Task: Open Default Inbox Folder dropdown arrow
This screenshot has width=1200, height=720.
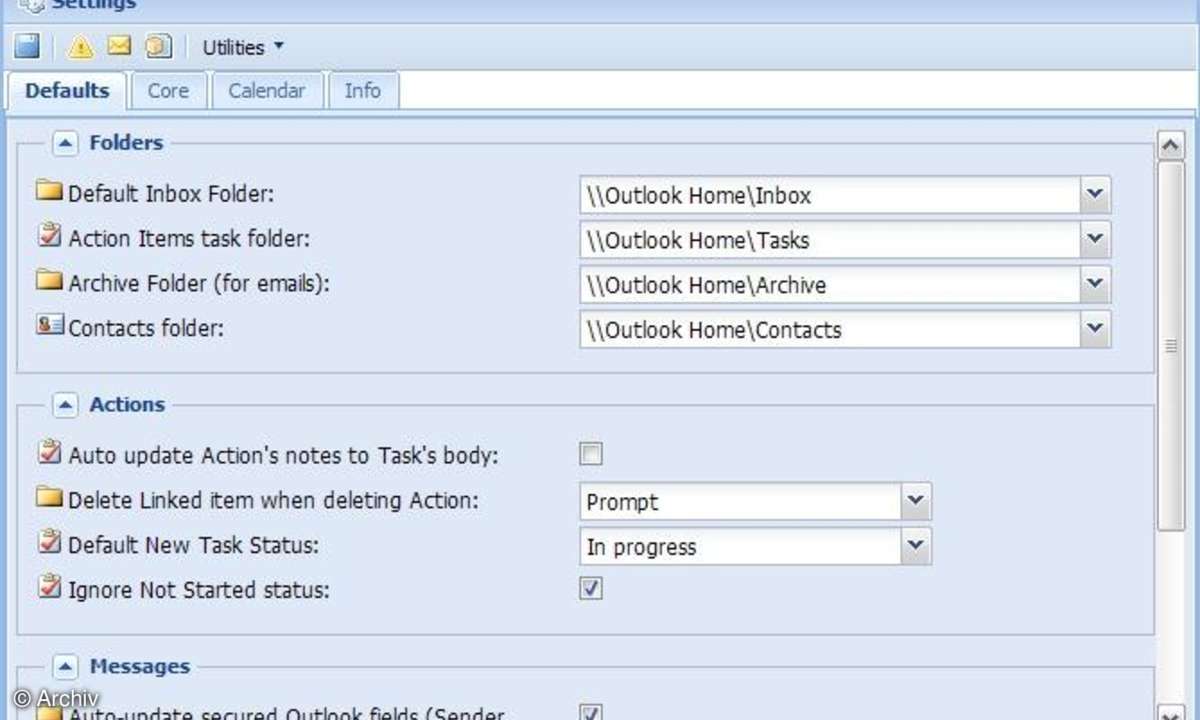Action: (x=1095, y=195)
